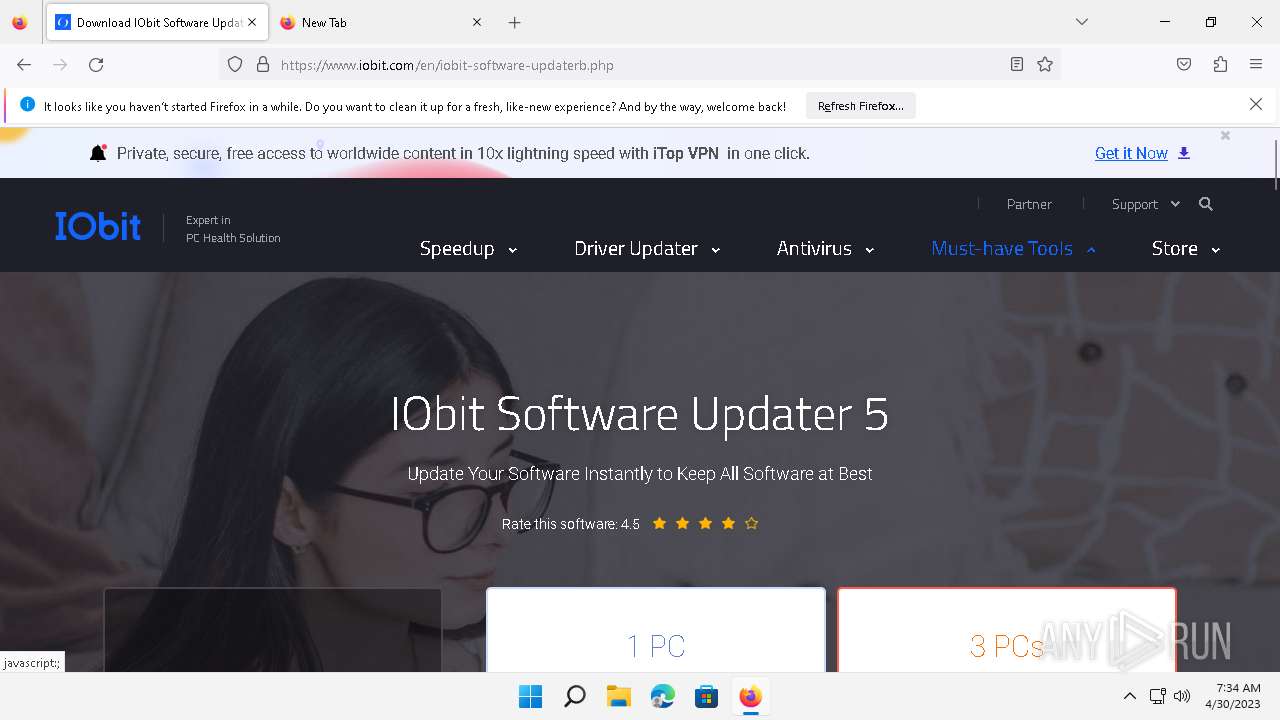
Task: Close the New Tab tab
Action: [x=477, y=22]
